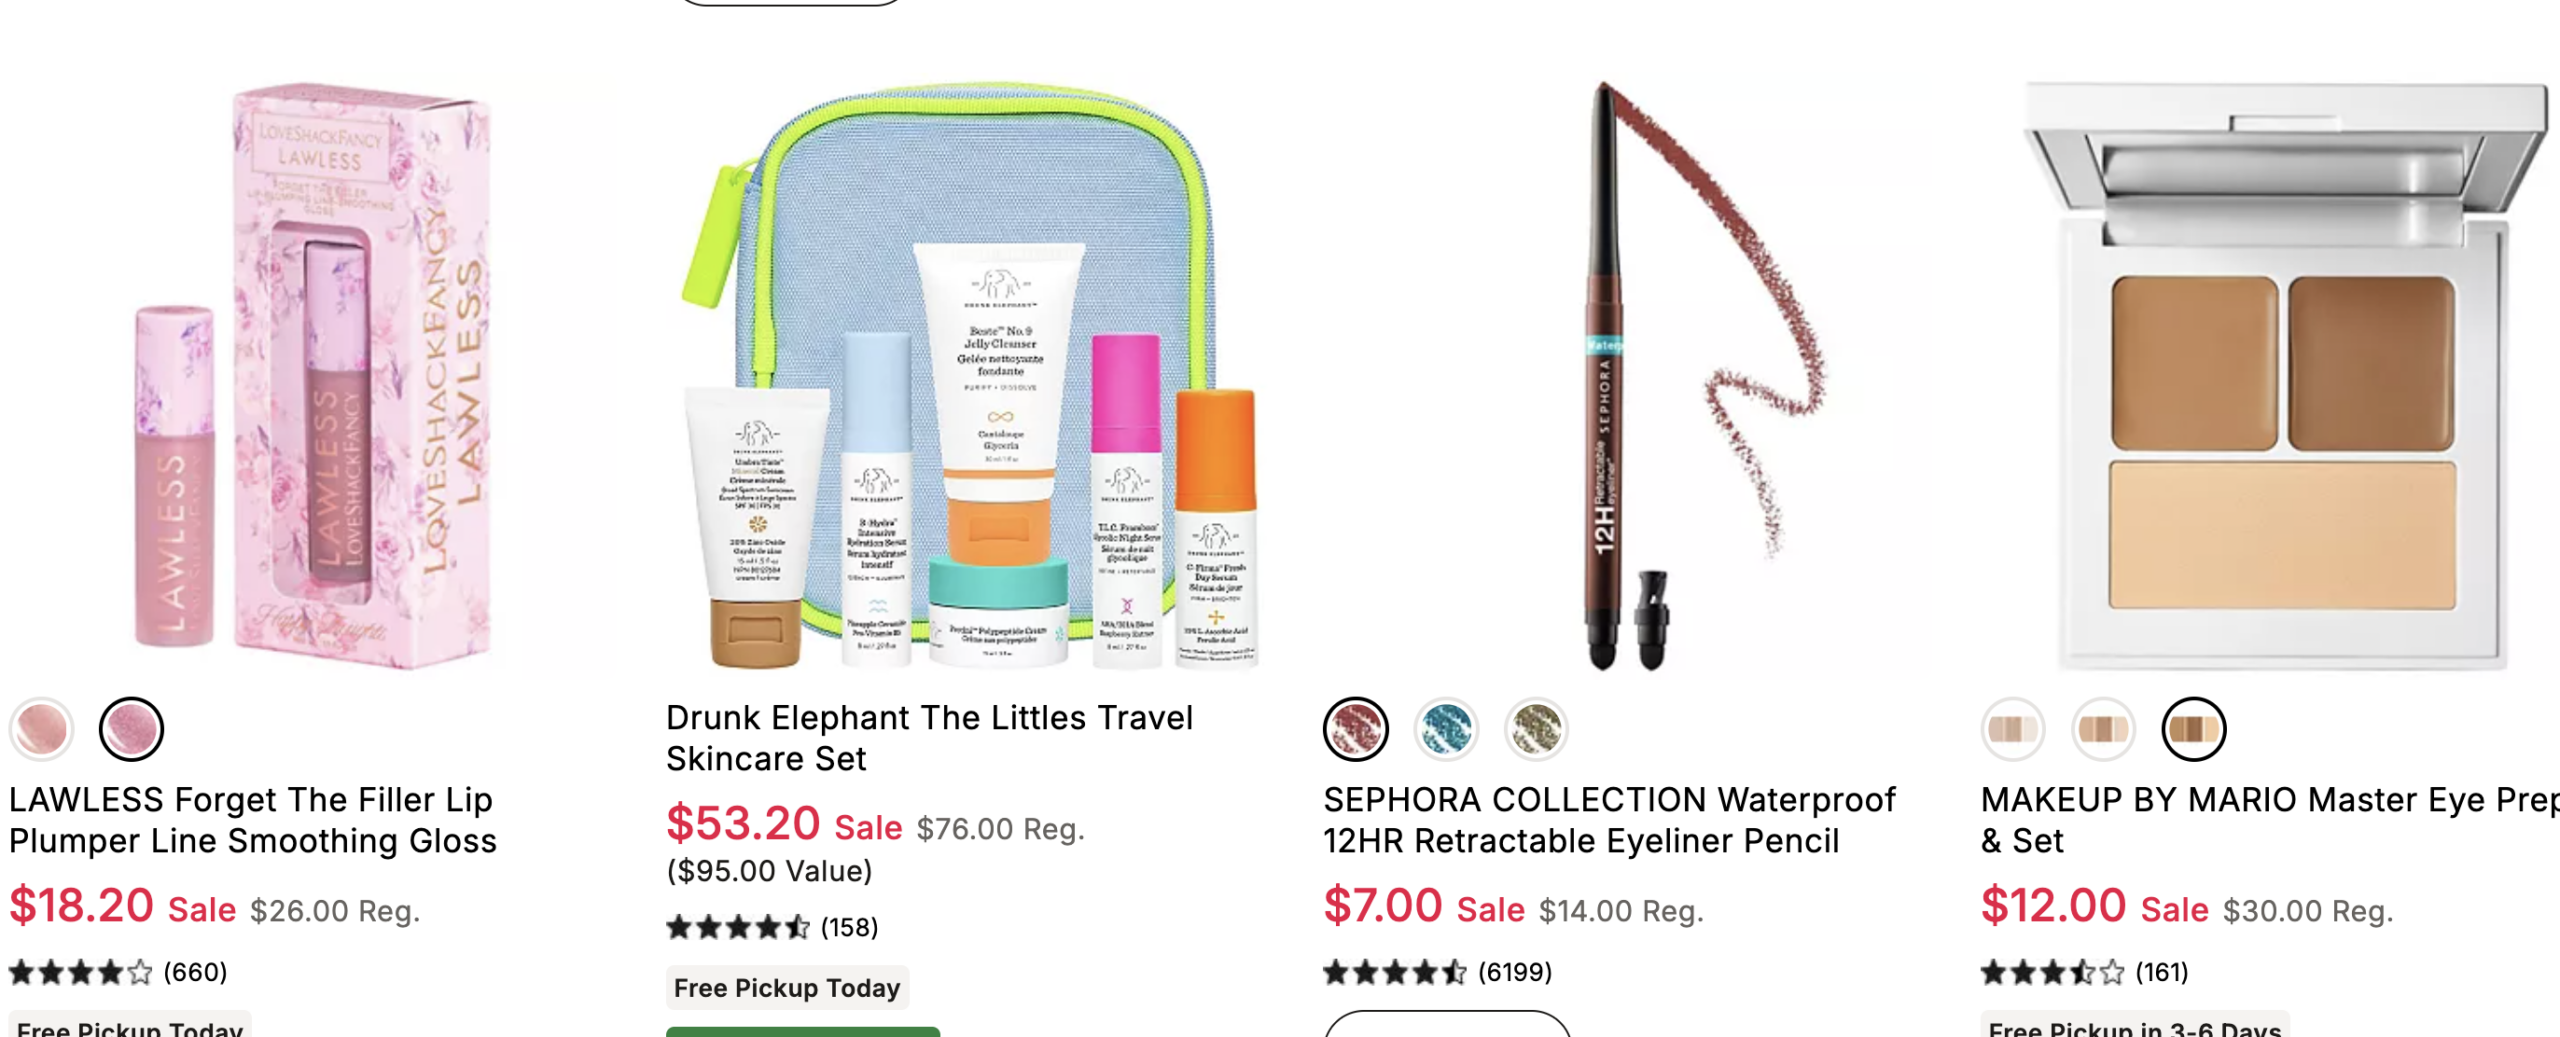Image resolution: width=2560 pixels, height=1037 pixels.
Task: Select the lightest Master Eye Prep shade
Action: [x=2012, y=728]
